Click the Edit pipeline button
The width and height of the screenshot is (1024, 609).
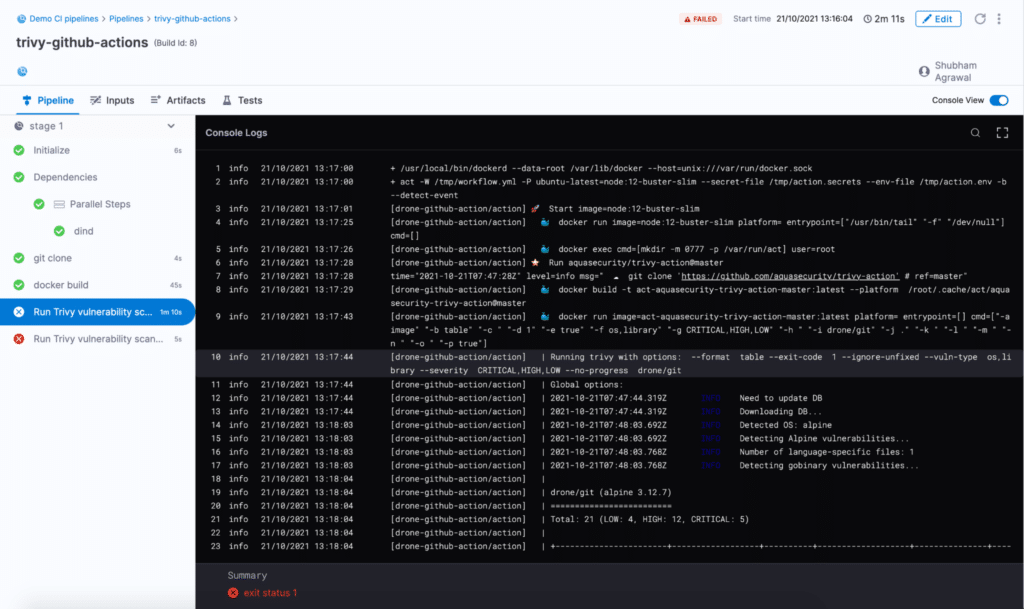click(x=937, y=18)
